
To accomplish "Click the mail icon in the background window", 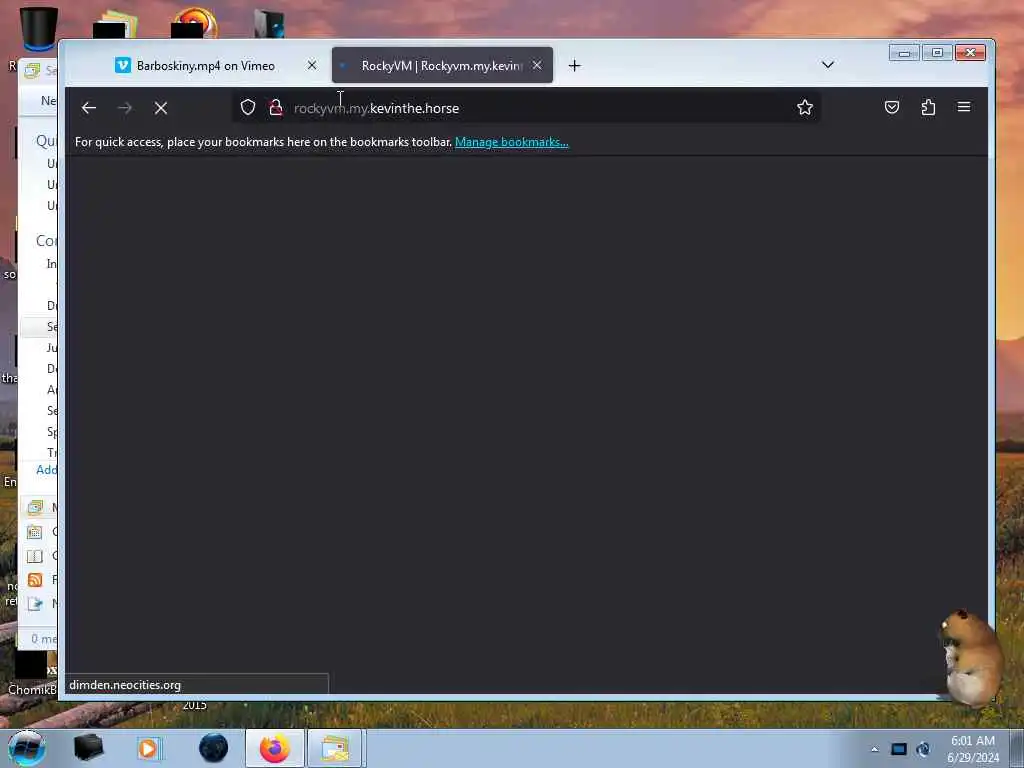I will click(x=35, y=507).
